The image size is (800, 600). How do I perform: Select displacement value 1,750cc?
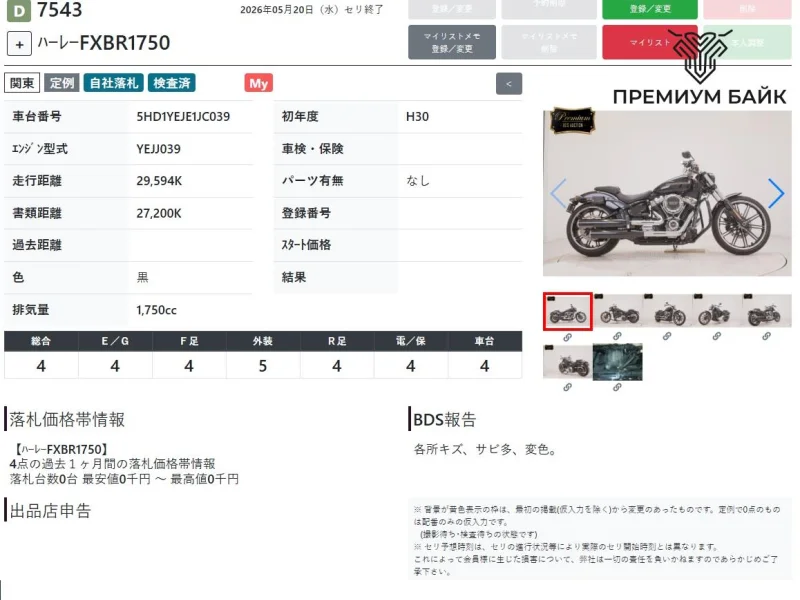coord(156,310)
